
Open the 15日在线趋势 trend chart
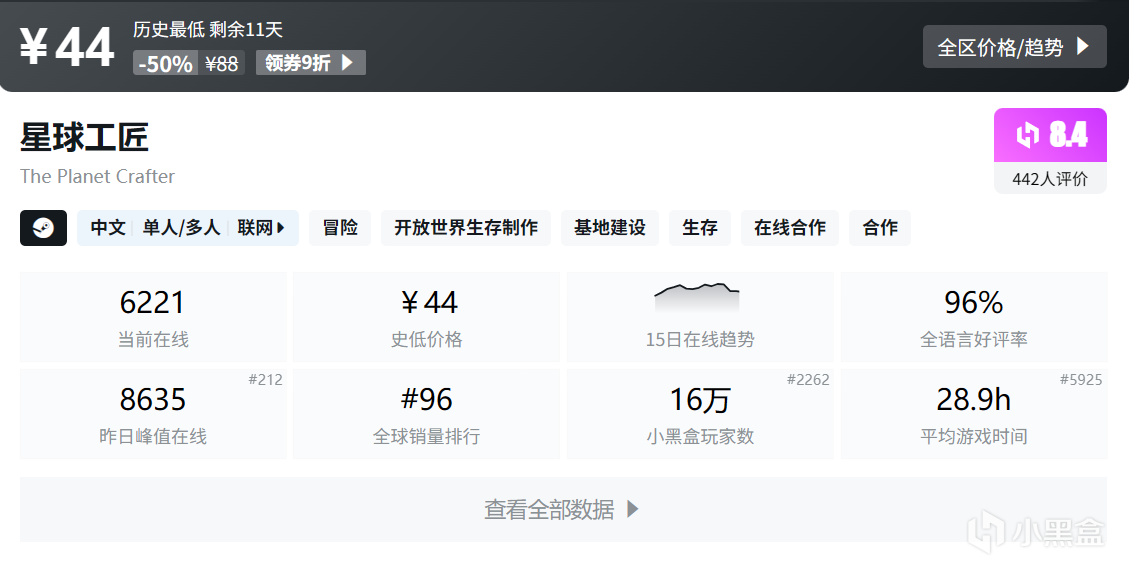(x=700, y=316)
